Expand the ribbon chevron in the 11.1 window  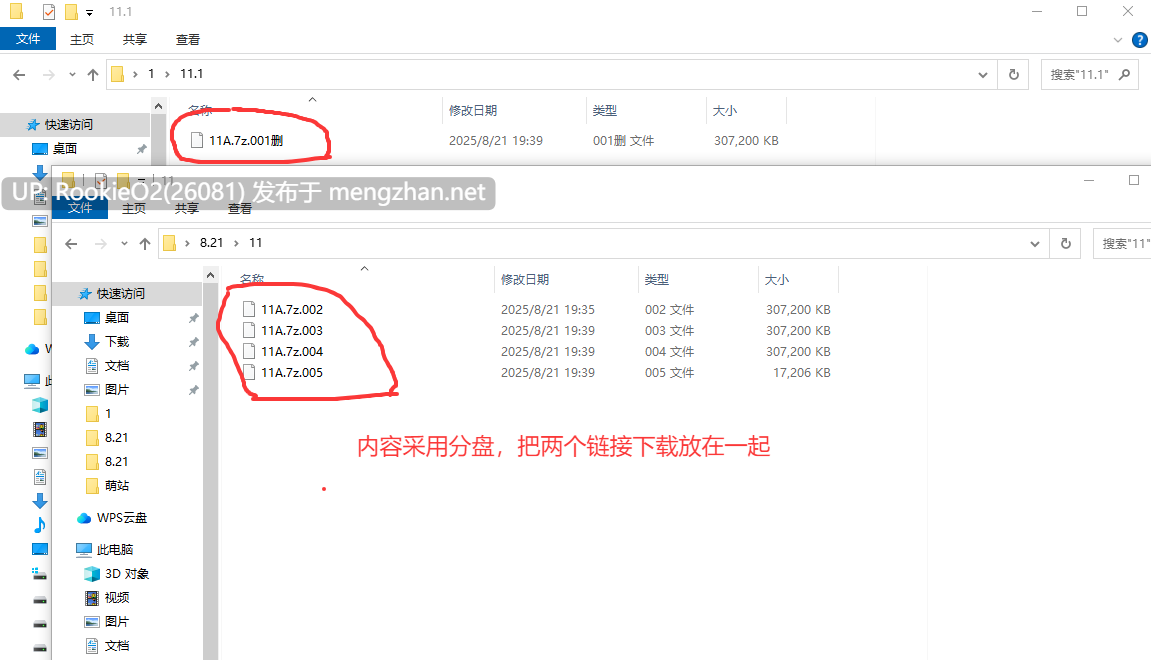[1118, 40]
